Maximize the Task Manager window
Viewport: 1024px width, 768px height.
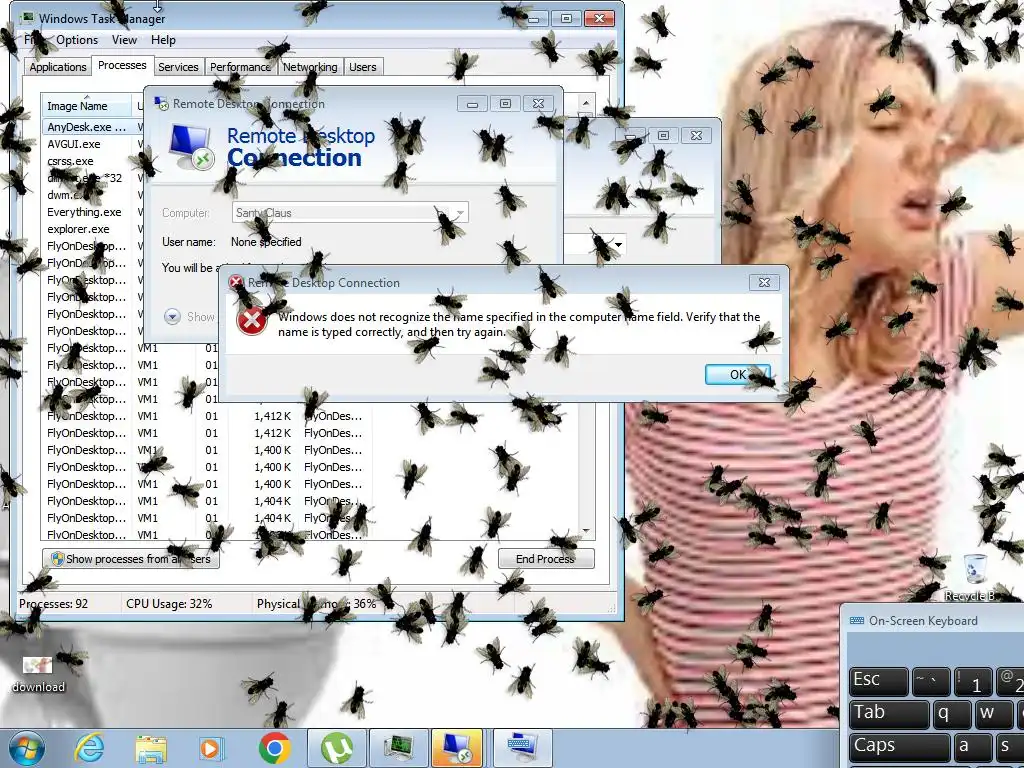[x=566, y=18]
